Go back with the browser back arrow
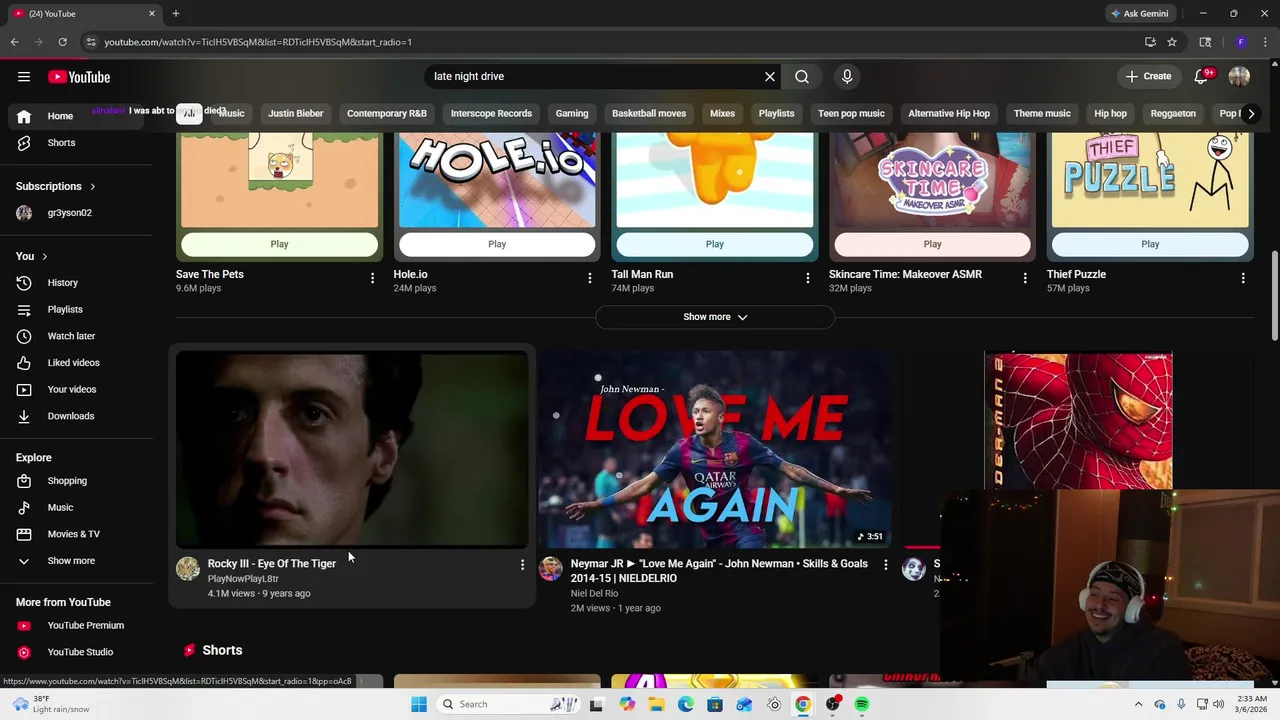 tap(14, 42)
